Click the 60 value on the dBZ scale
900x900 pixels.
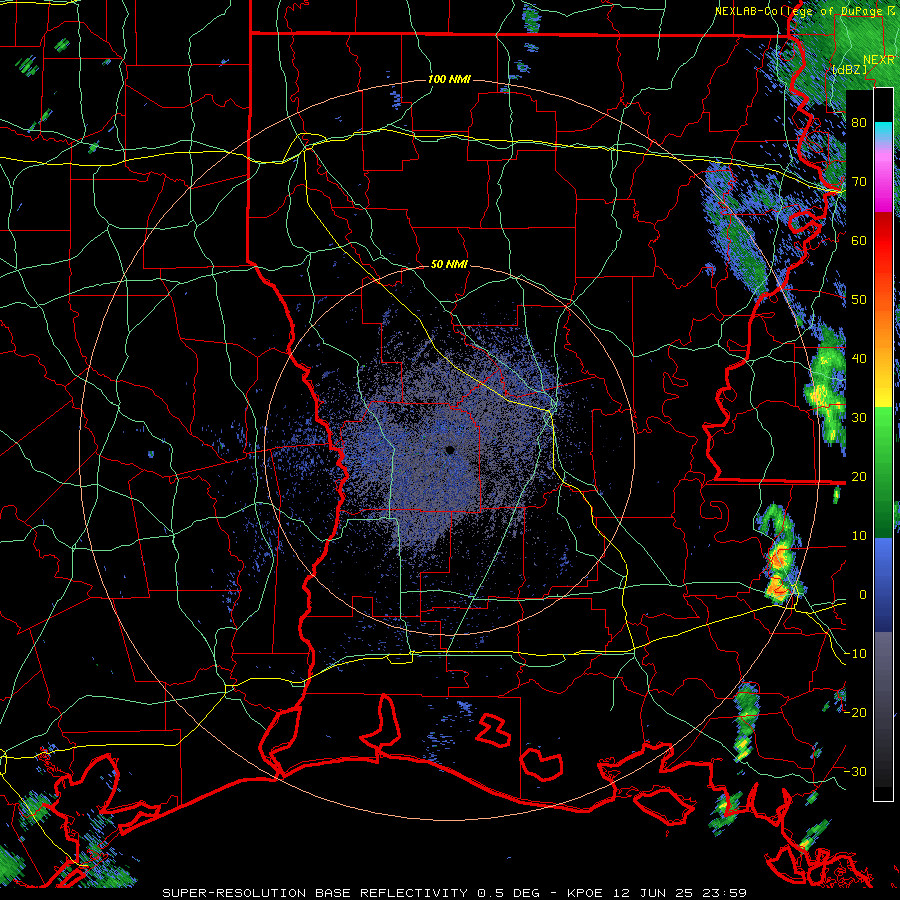[x=859, y=241]
